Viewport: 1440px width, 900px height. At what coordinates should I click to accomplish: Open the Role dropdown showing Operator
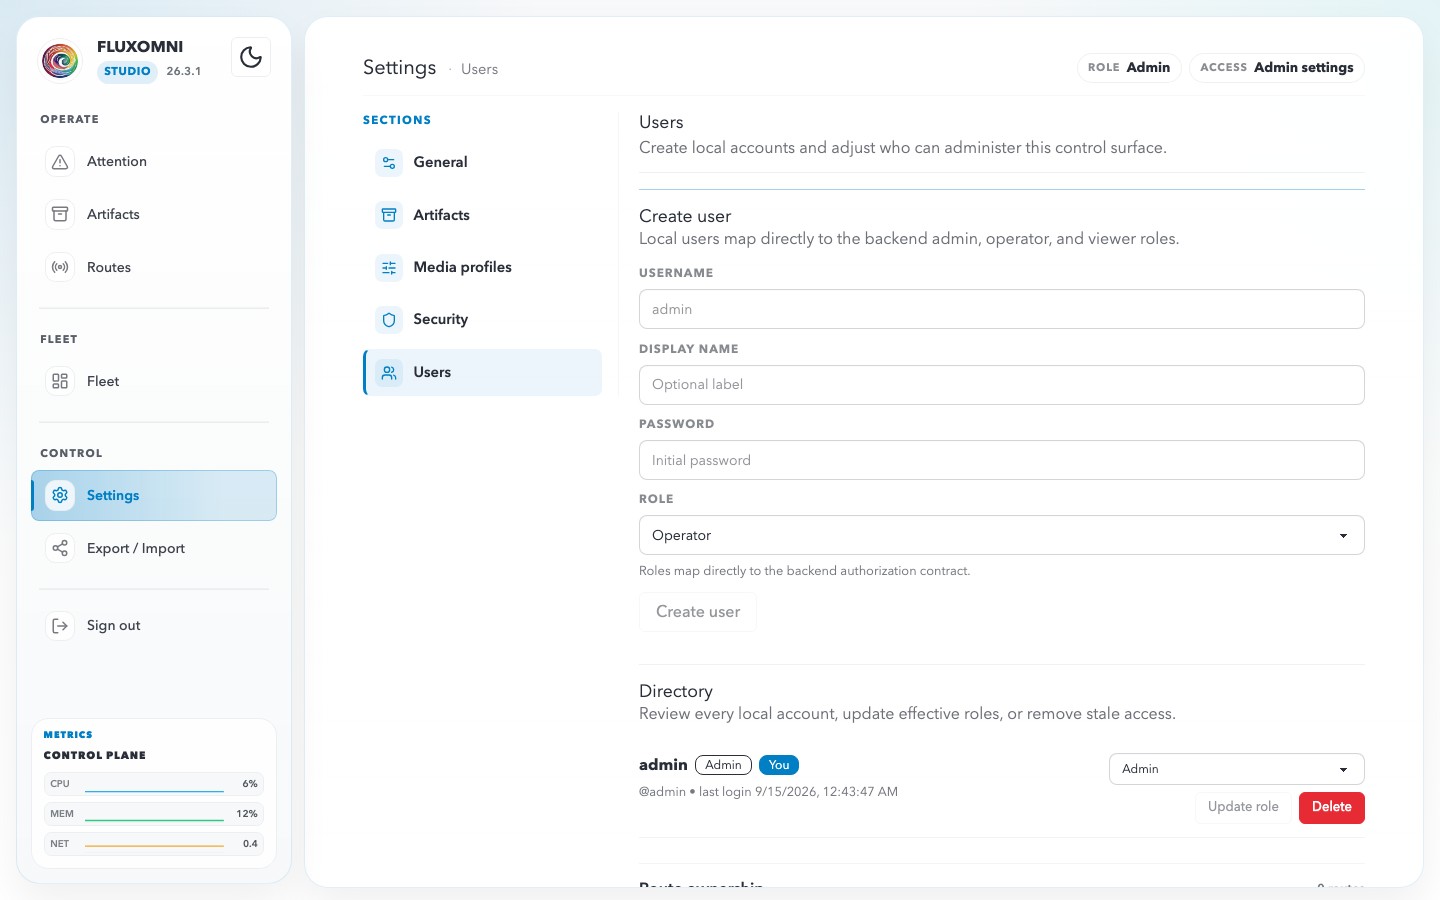point(1002,535)
